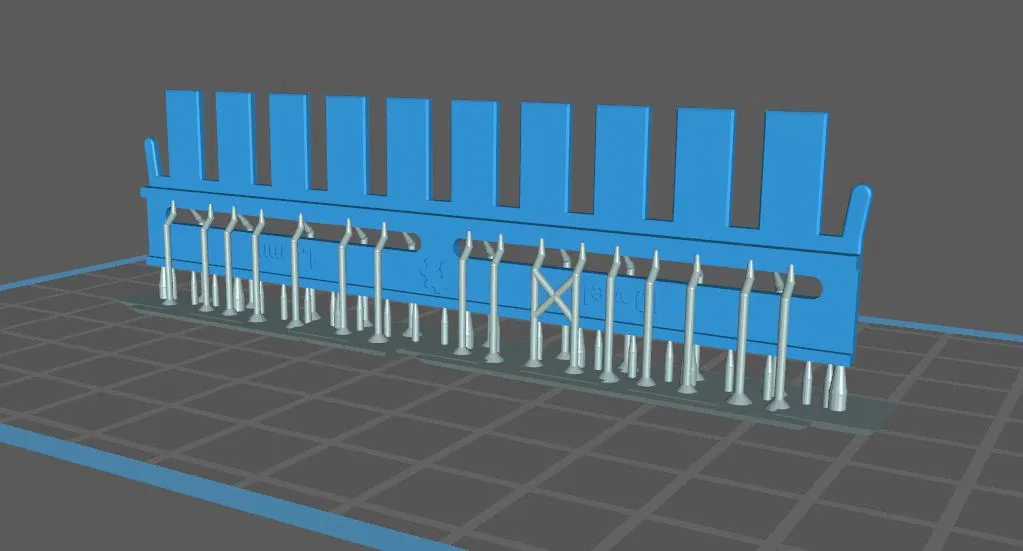Click the widest rightmost blue tooth

[x=792, y=171]
